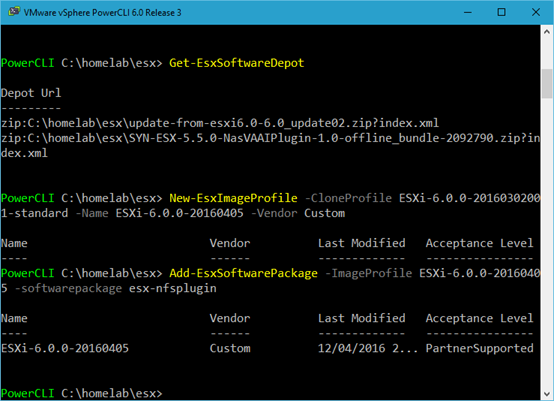Click the Add-EsxSoftwarePackage command text
Screen dimensions: 554x401
coord(243,273)
